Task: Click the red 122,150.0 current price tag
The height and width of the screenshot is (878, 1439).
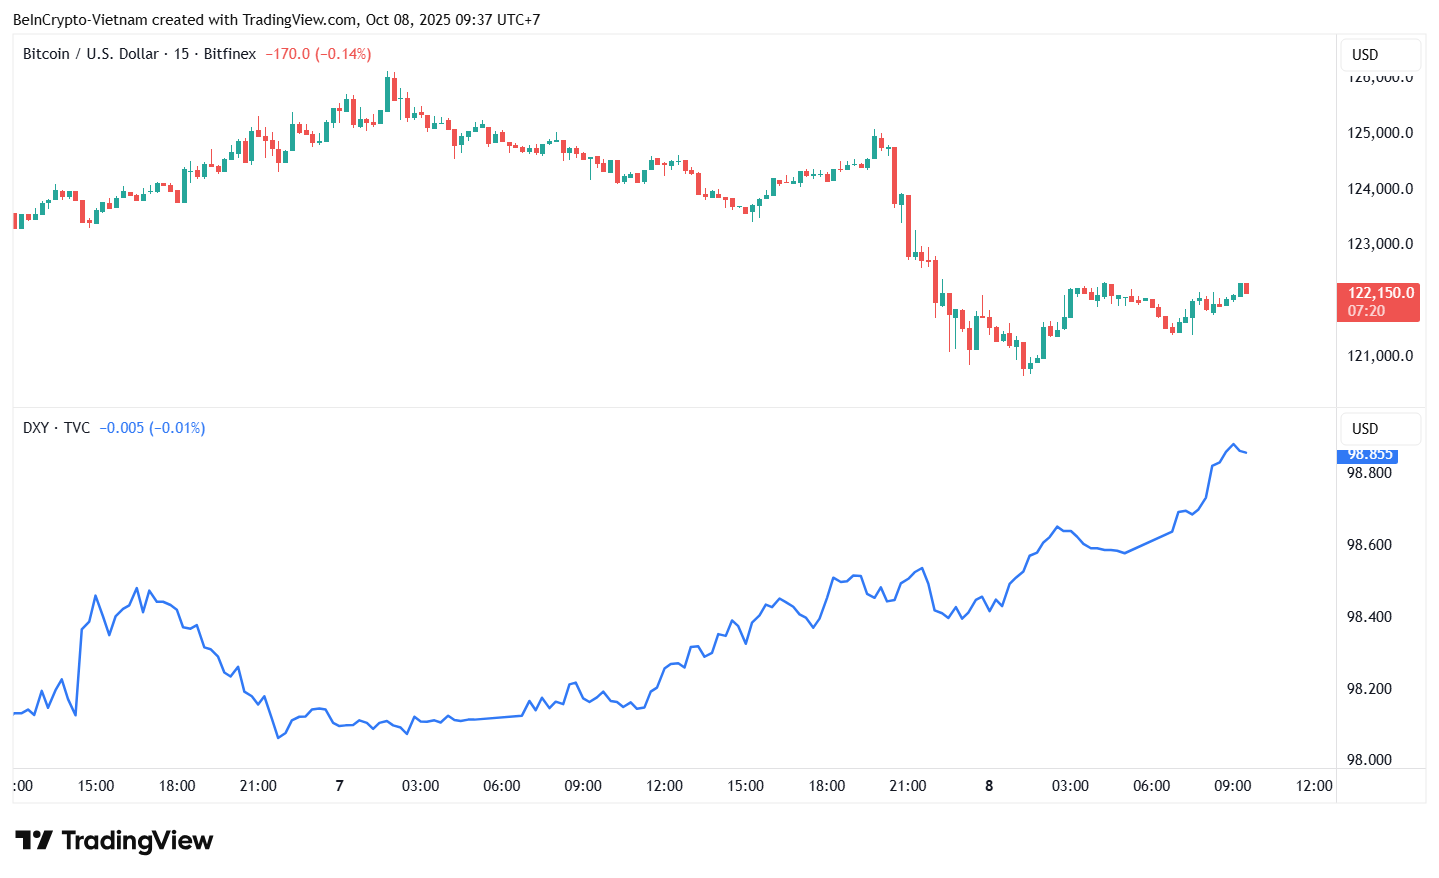Action: 1380,293
